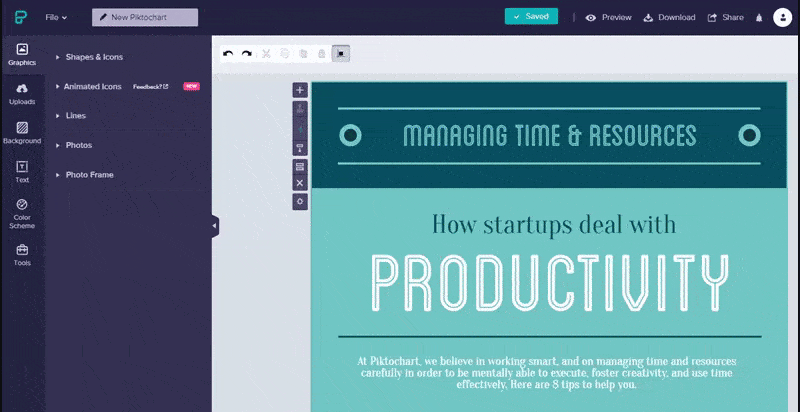Collapse the side panel arrow handle
This screenshot has height=412, width=800.
[x=215, y=226]
